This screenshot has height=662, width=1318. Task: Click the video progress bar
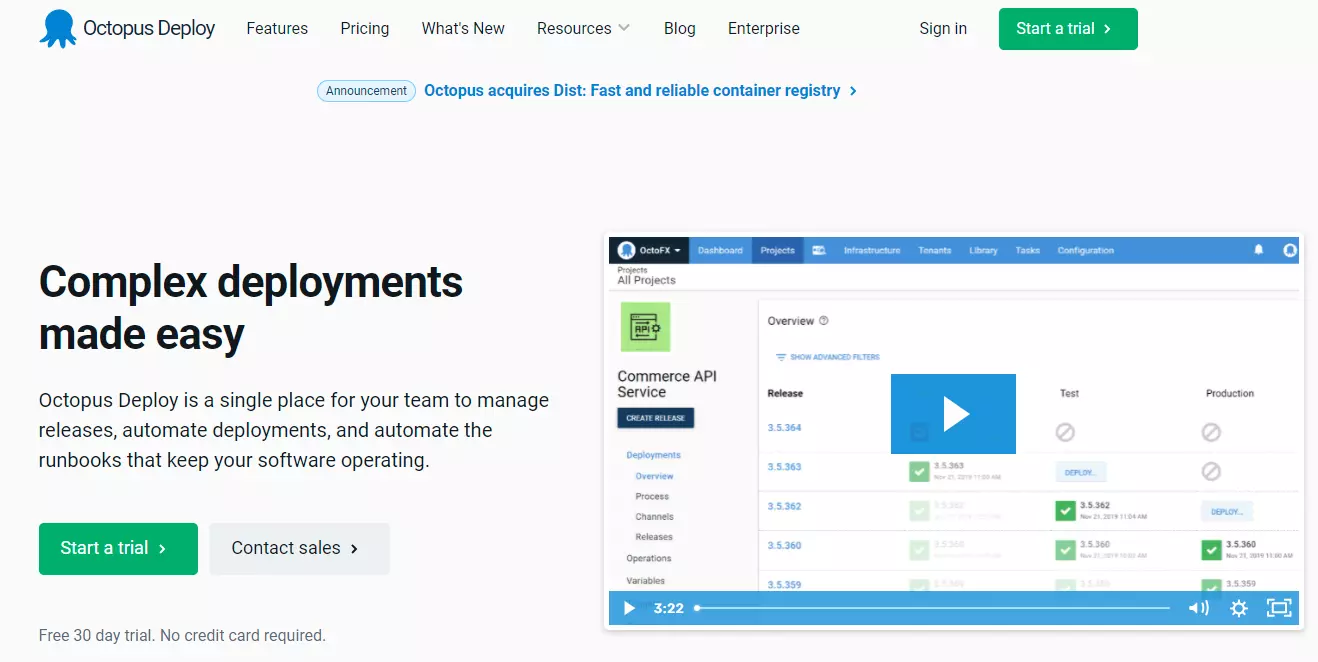(x=932, y=608)
